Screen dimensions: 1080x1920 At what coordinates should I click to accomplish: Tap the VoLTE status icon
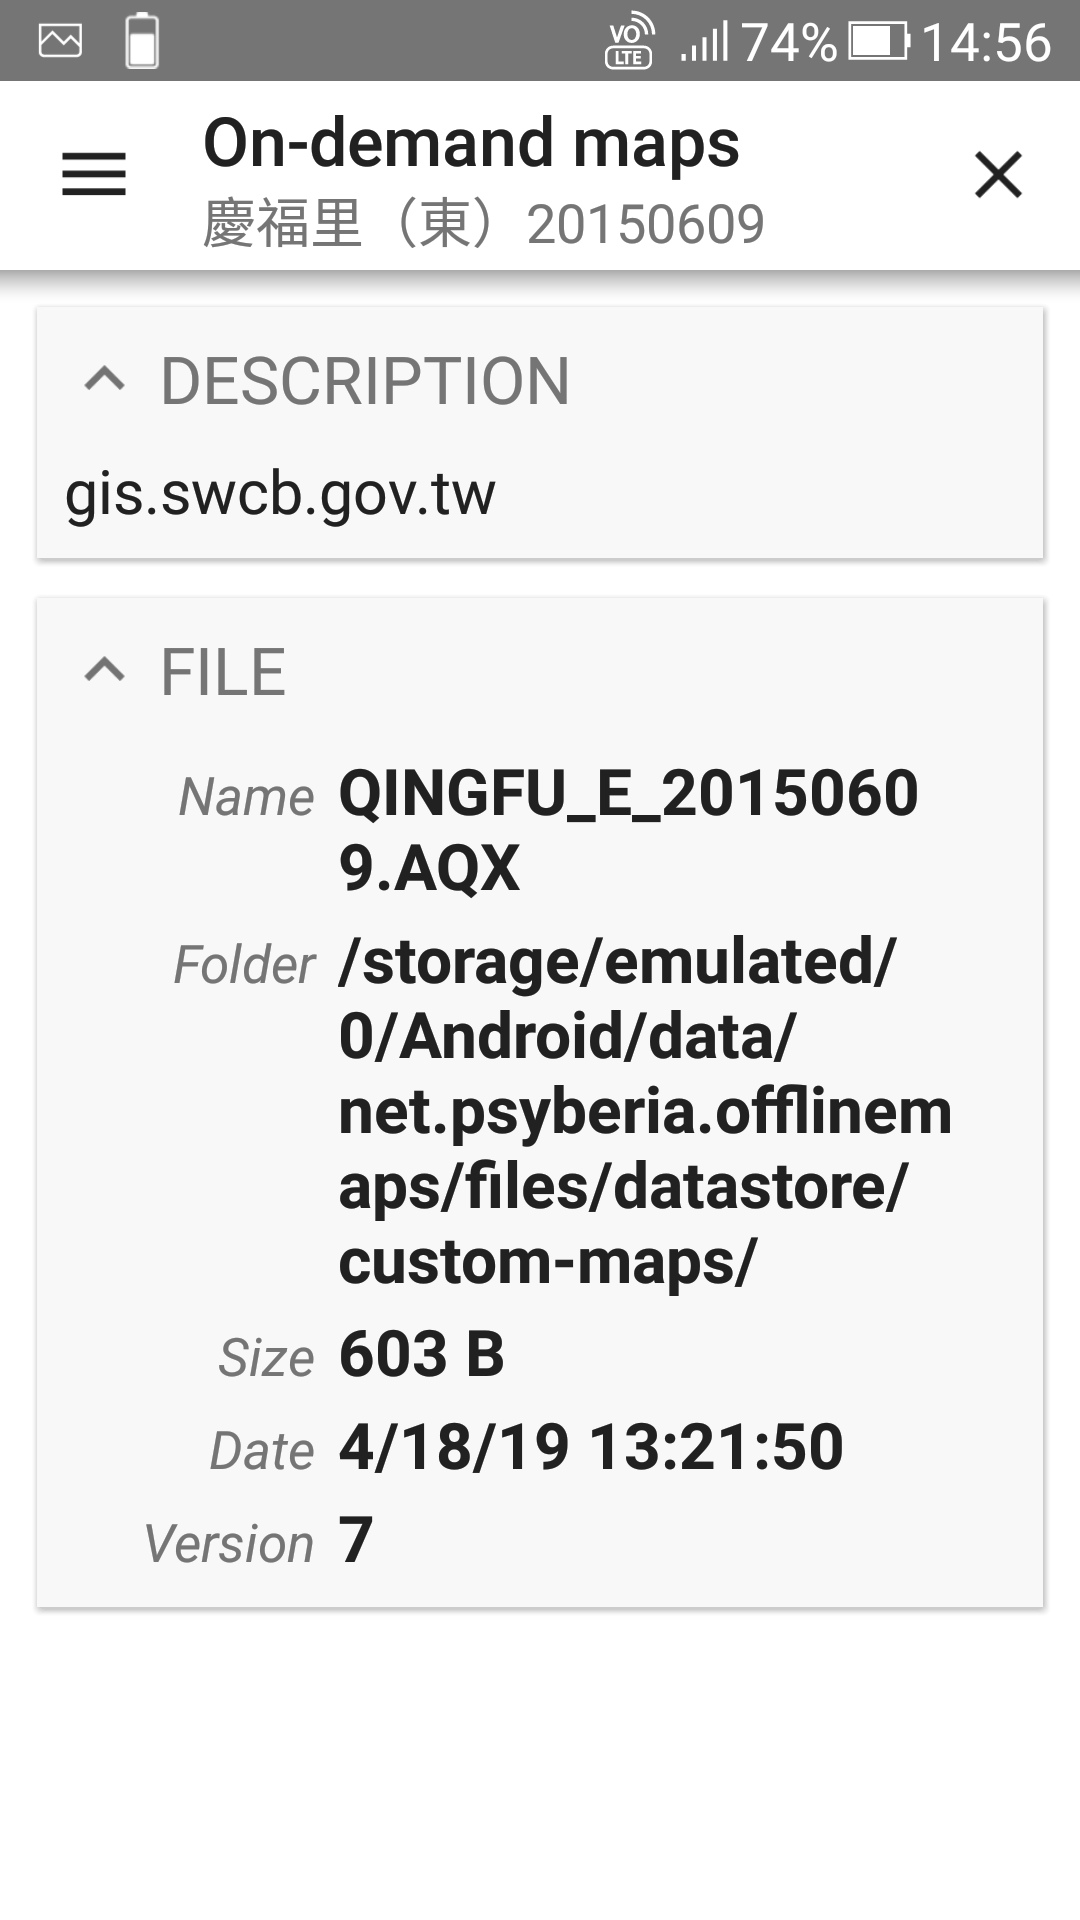[x=629, y=41]
